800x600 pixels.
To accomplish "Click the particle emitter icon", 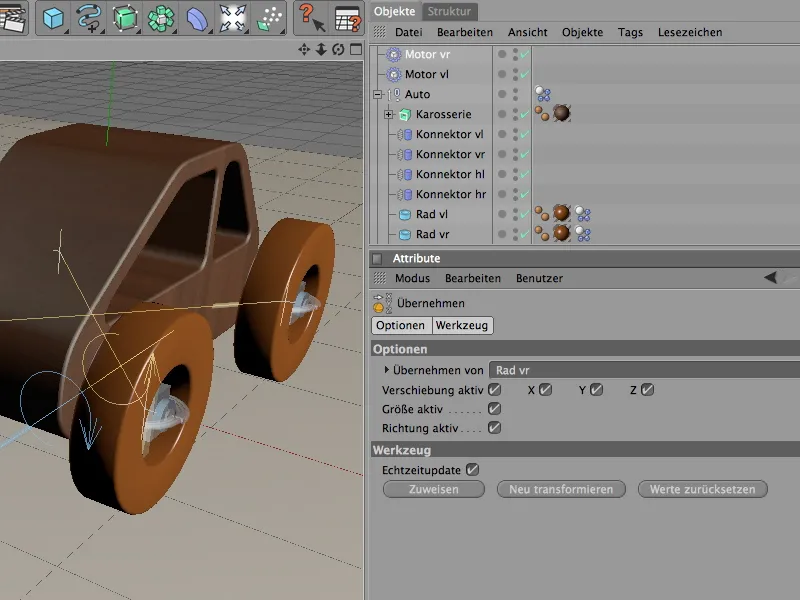I will point(269,18).
